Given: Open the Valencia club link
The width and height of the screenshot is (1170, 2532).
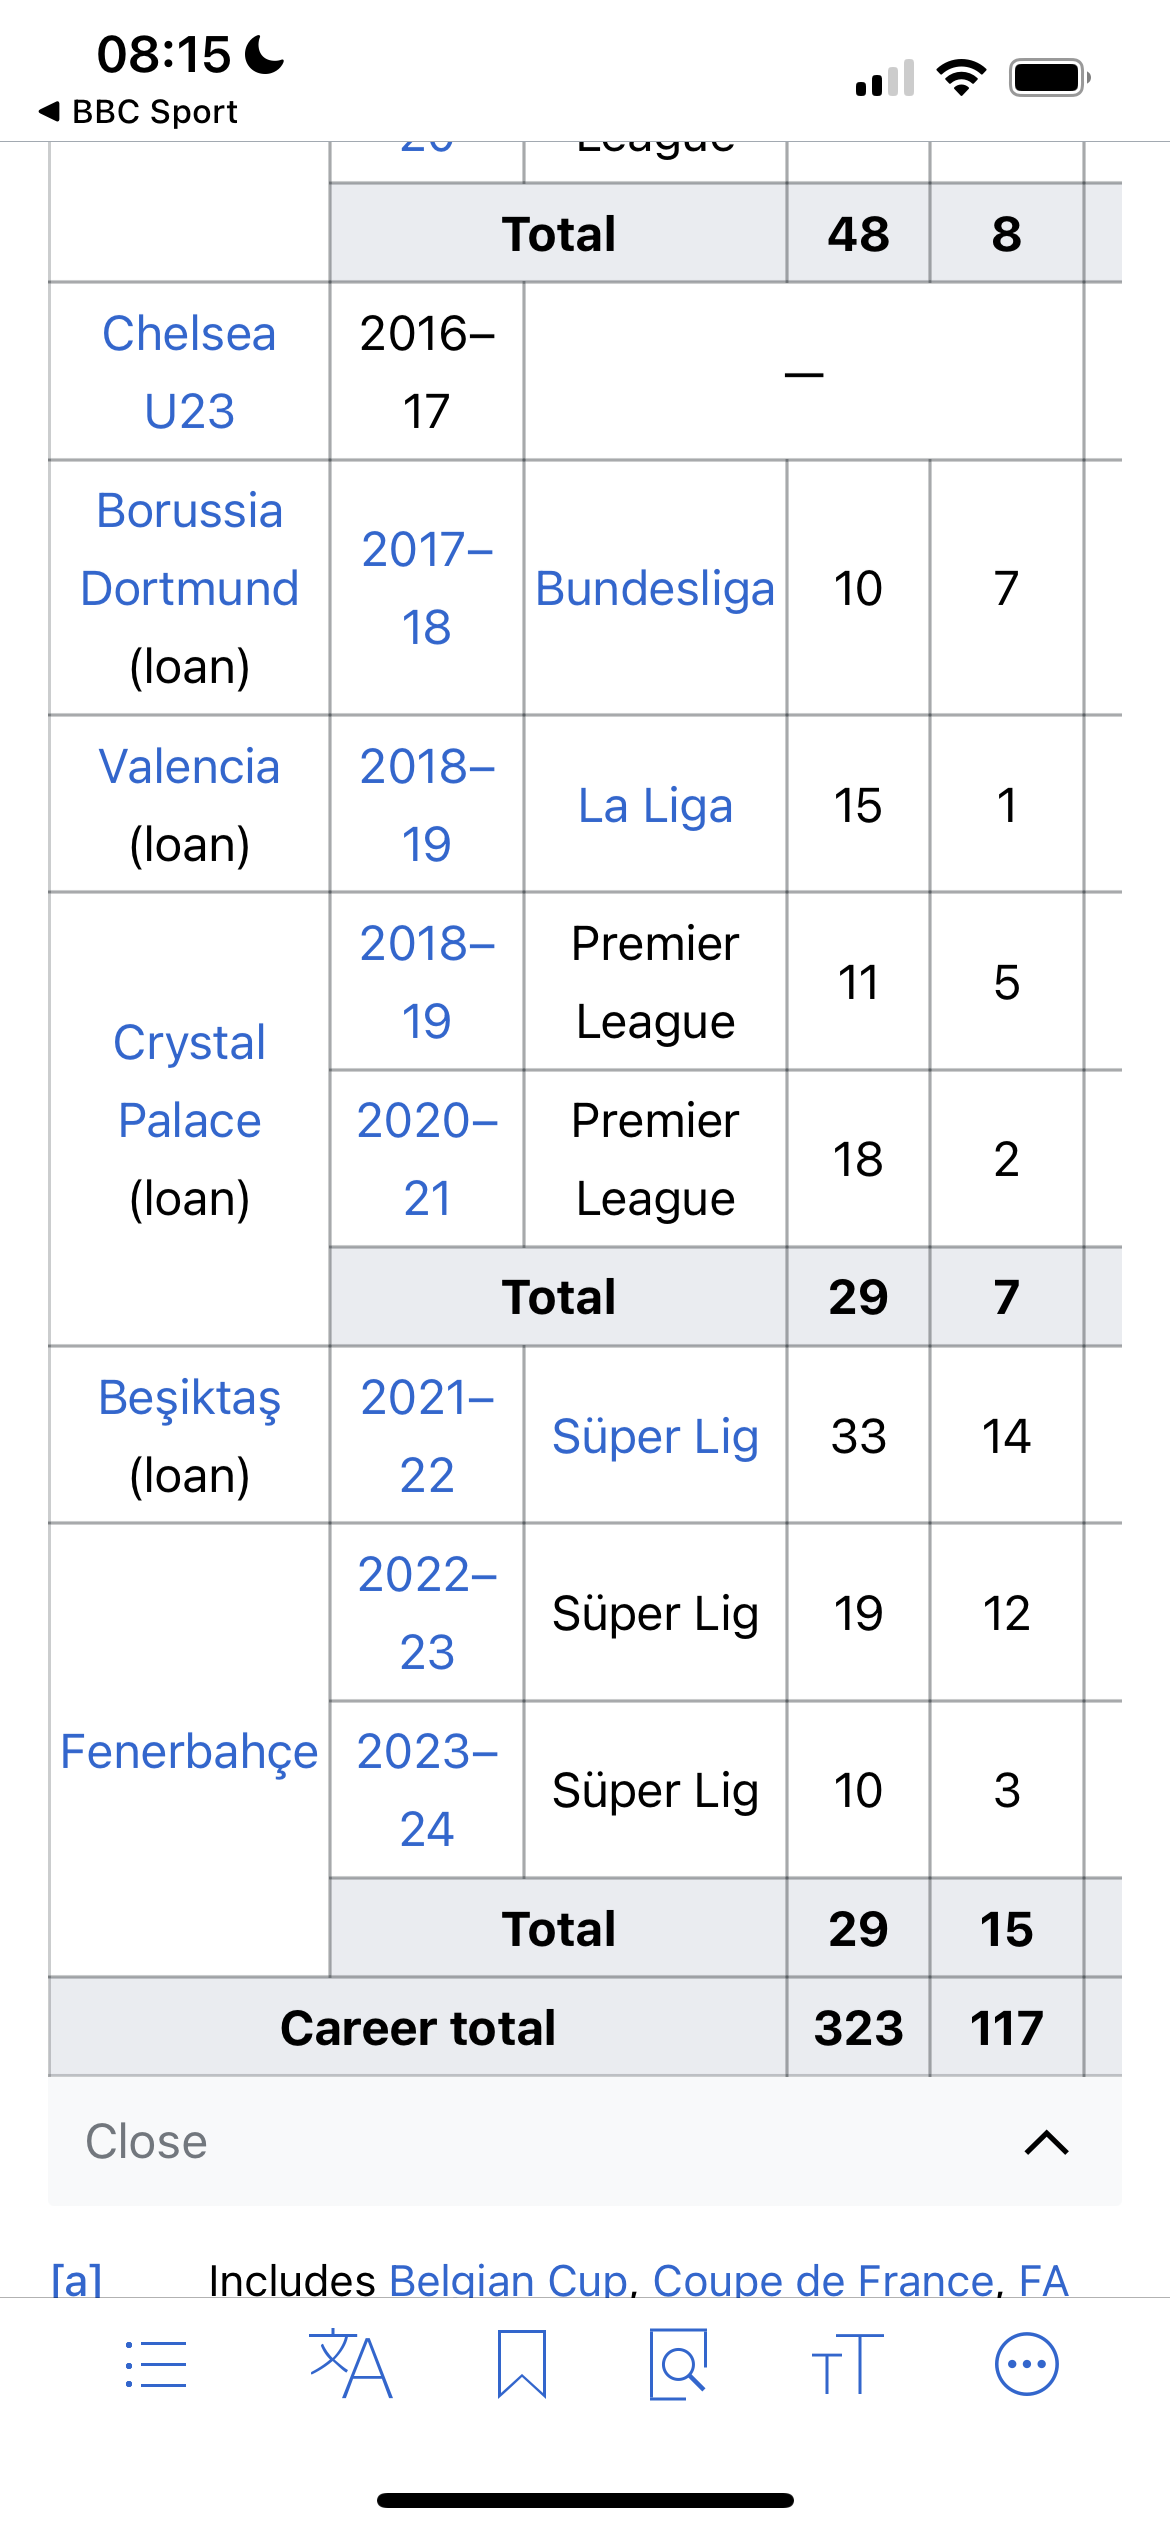Looking at the screenshot, I should (x=189, y=766).
